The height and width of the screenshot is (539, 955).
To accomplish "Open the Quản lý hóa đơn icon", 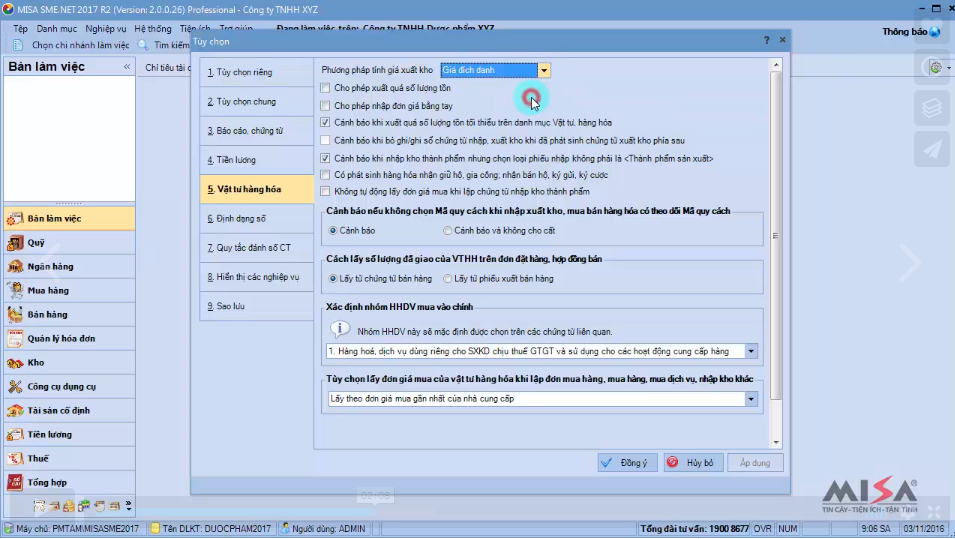I will (15, 339).
